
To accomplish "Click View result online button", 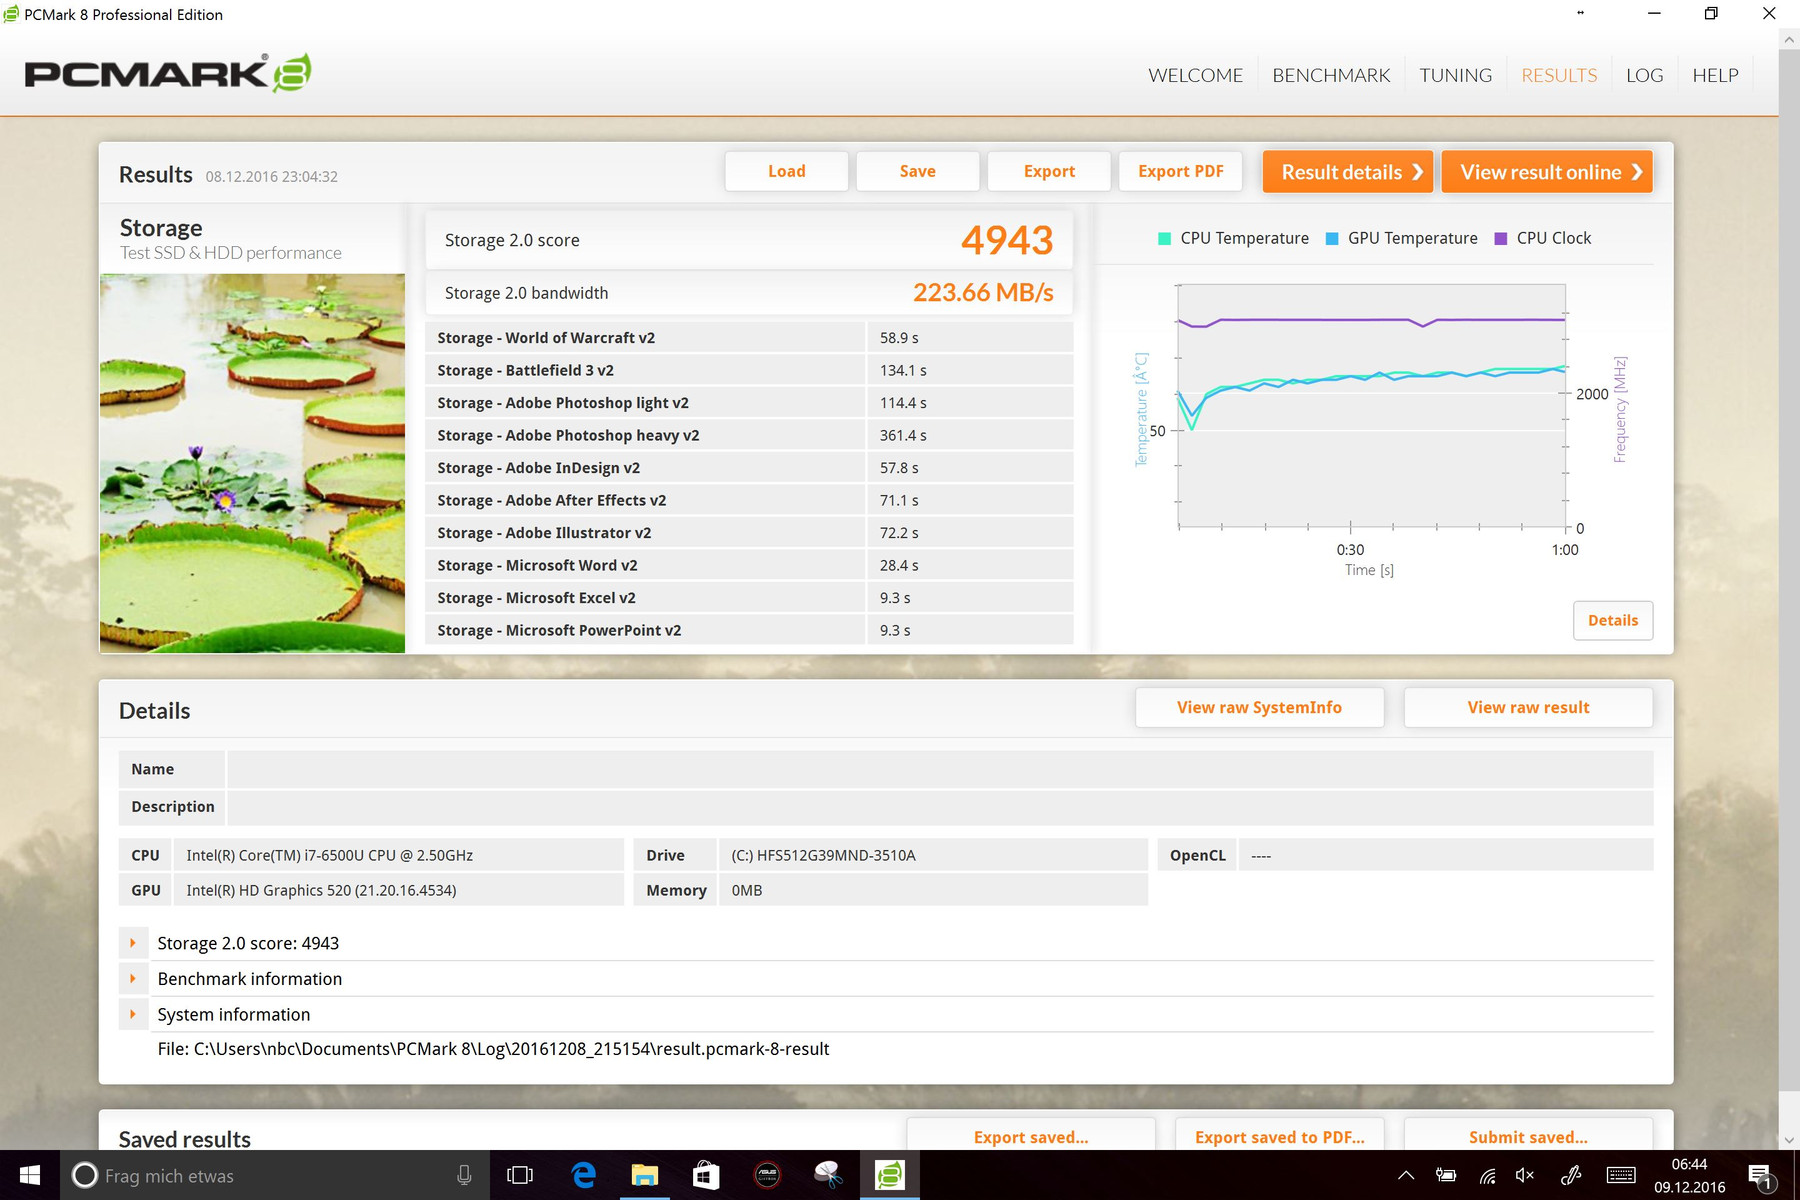I will coord(1546,172).
